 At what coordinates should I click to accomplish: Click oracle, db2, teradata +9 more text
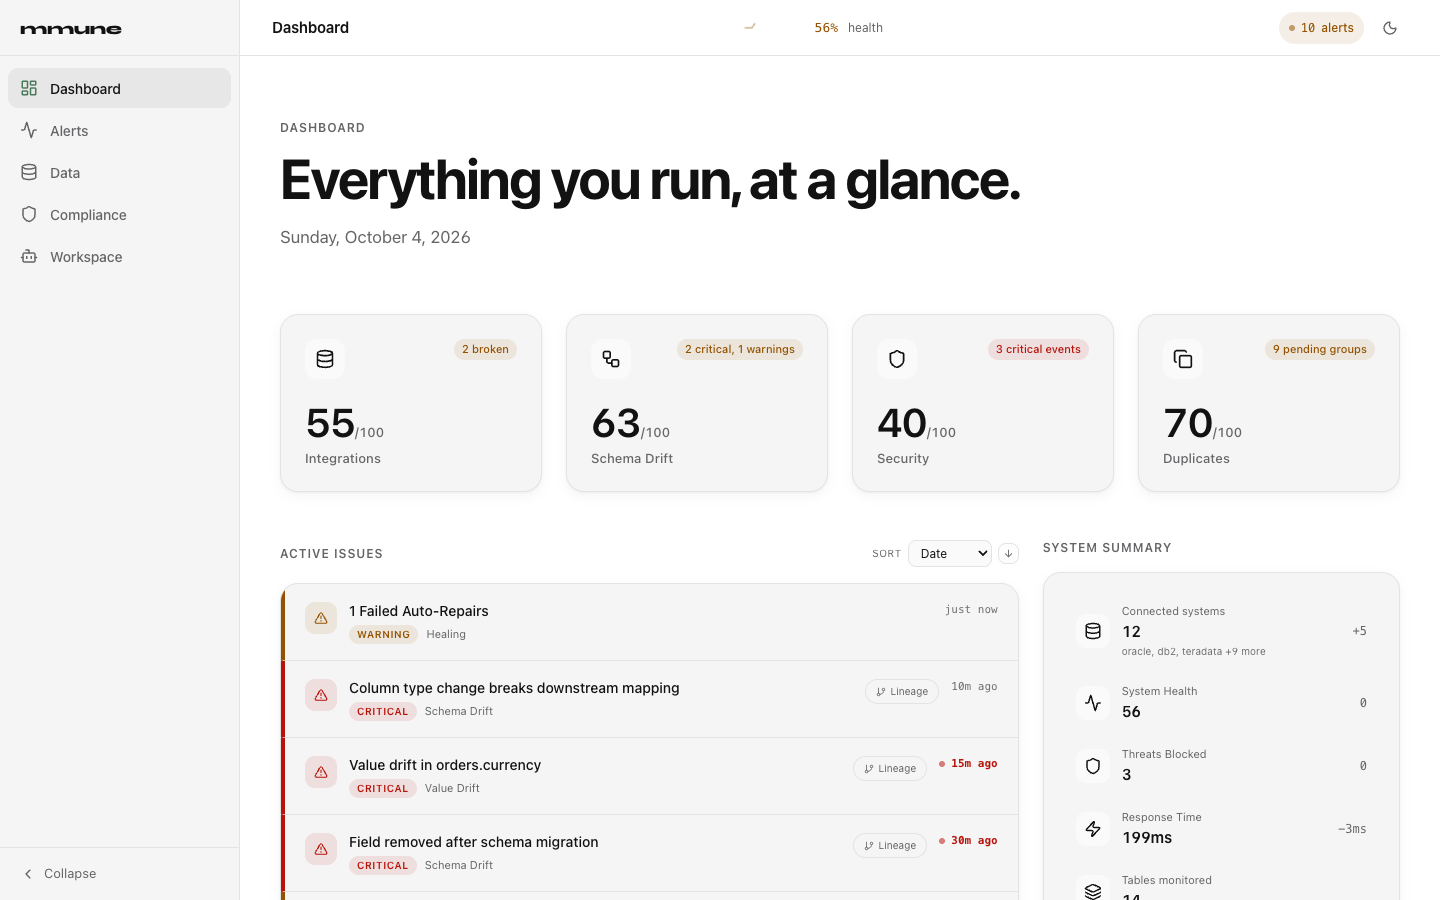click(1194, 652)
